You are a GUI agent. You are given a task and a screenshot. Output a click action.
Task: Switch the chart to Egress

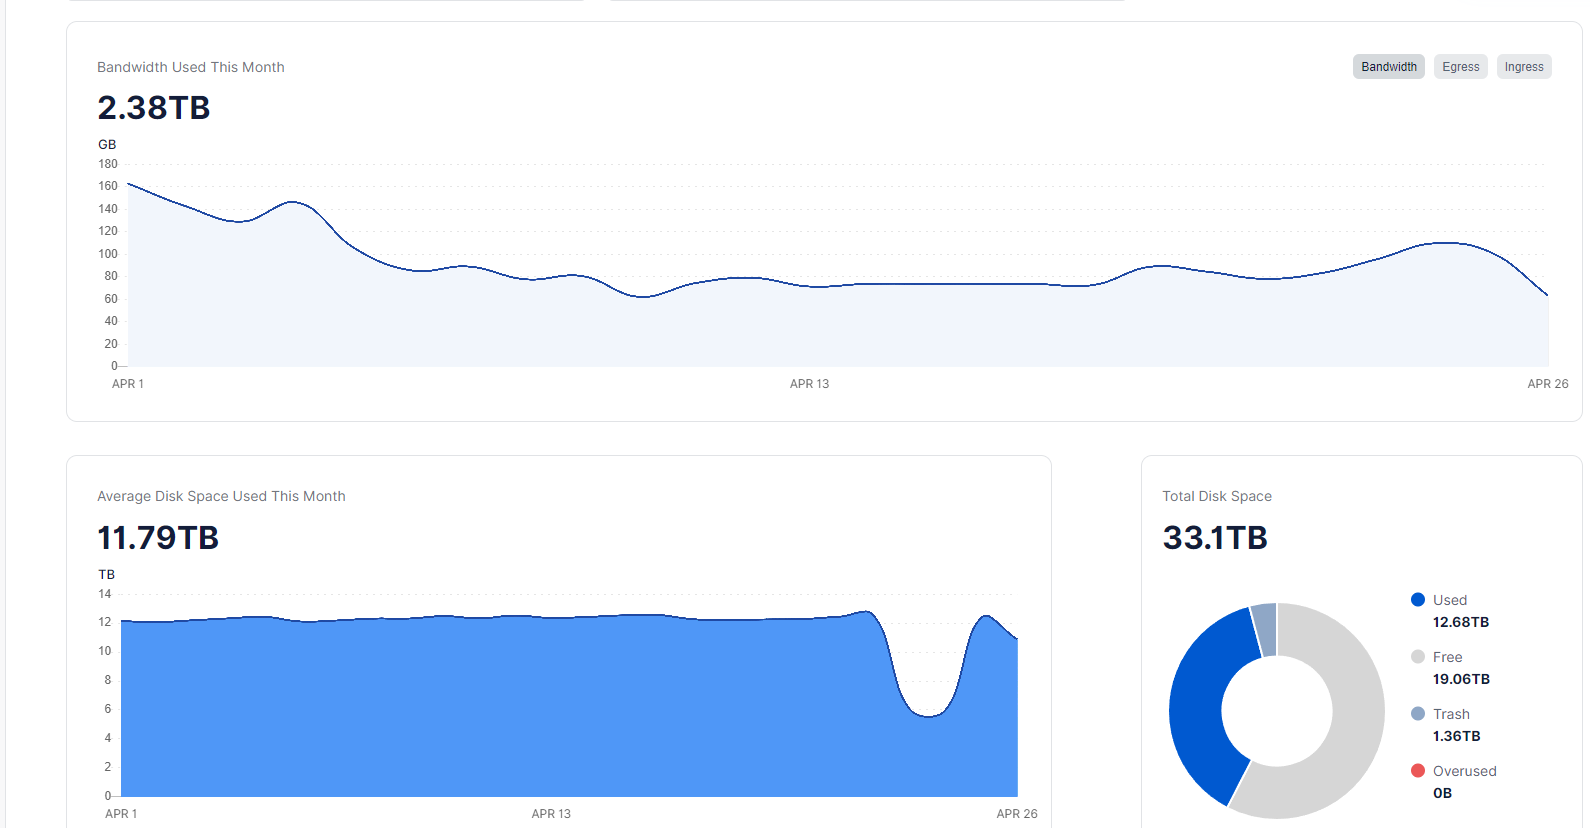[1460, 67]
